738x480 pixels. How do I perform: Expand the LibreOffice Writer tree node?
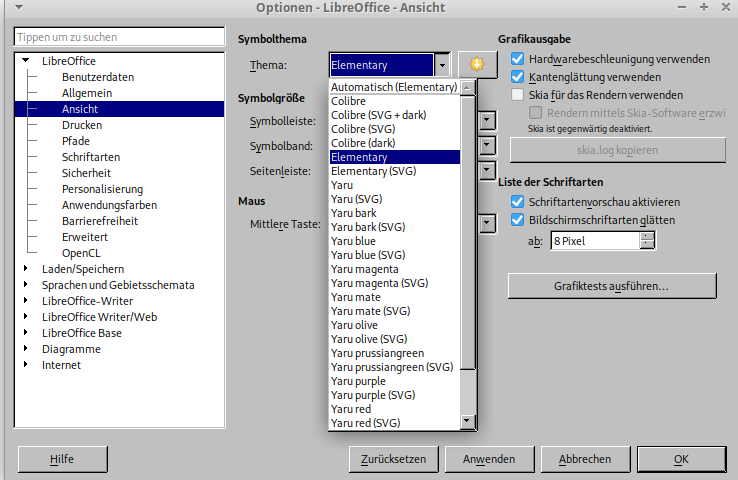pyautogui.click(x=26, y=301)
